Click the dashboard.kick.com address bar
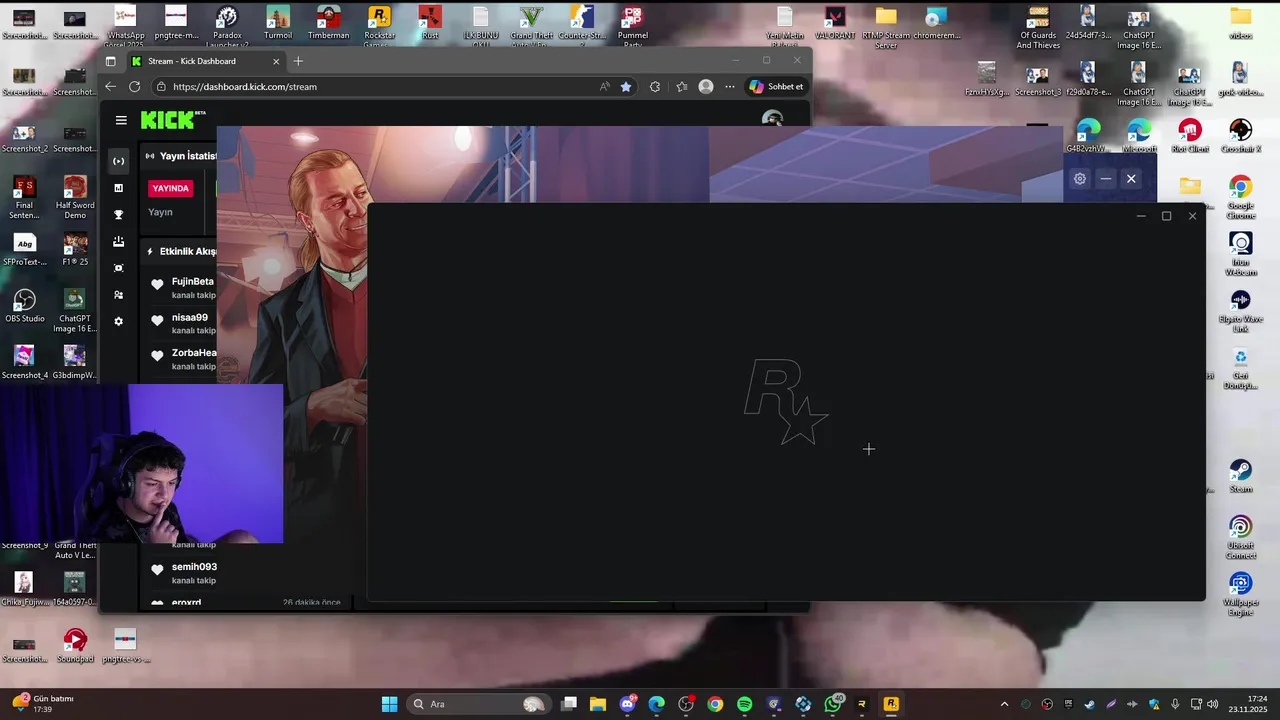 click(380, 87)
